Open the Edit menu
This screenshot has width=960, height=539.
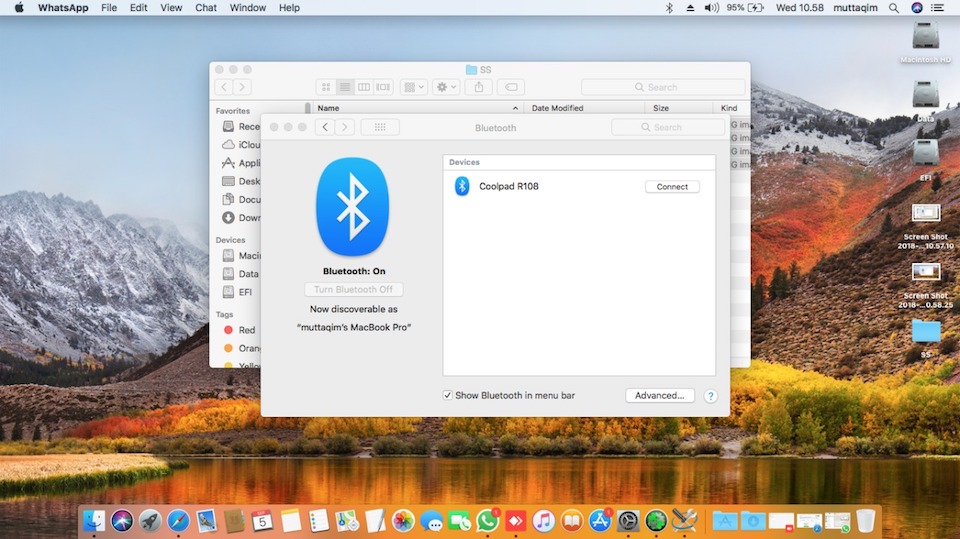[138, 8]
